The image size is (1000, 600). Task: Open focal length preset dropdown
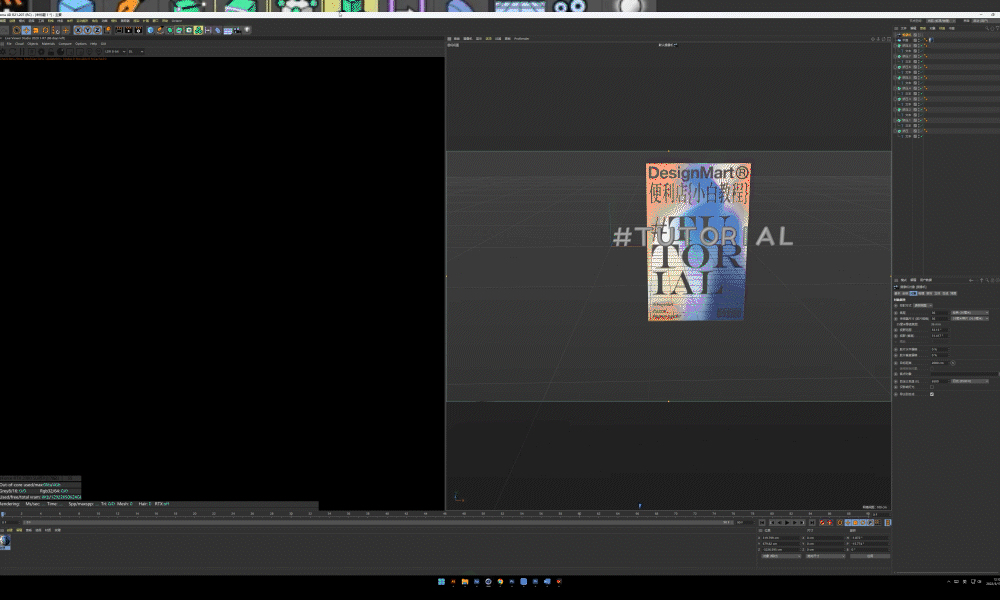(970, 312)
